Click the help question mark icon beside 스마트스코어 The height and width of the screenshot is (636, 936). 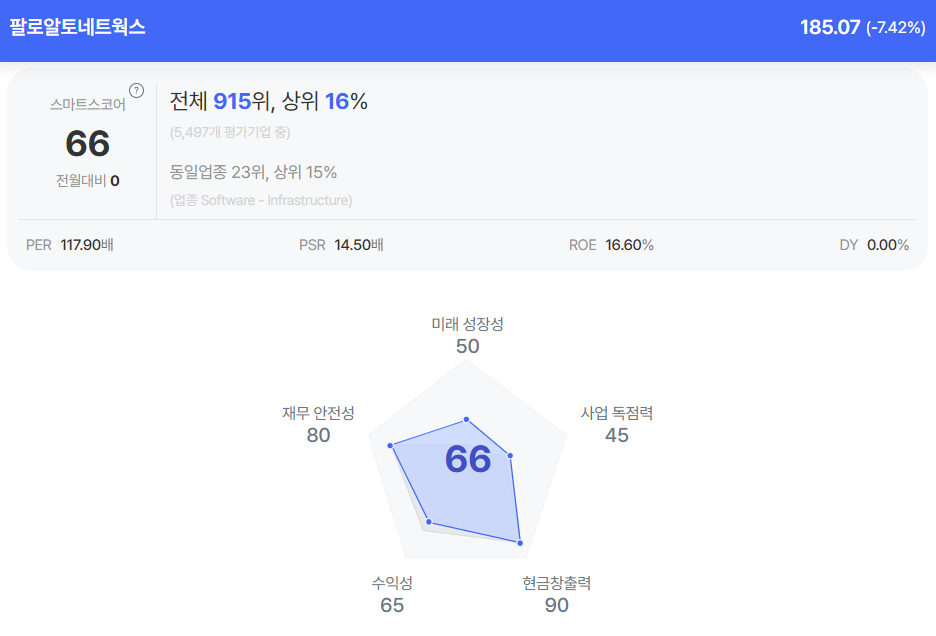(x=137, y=91)
